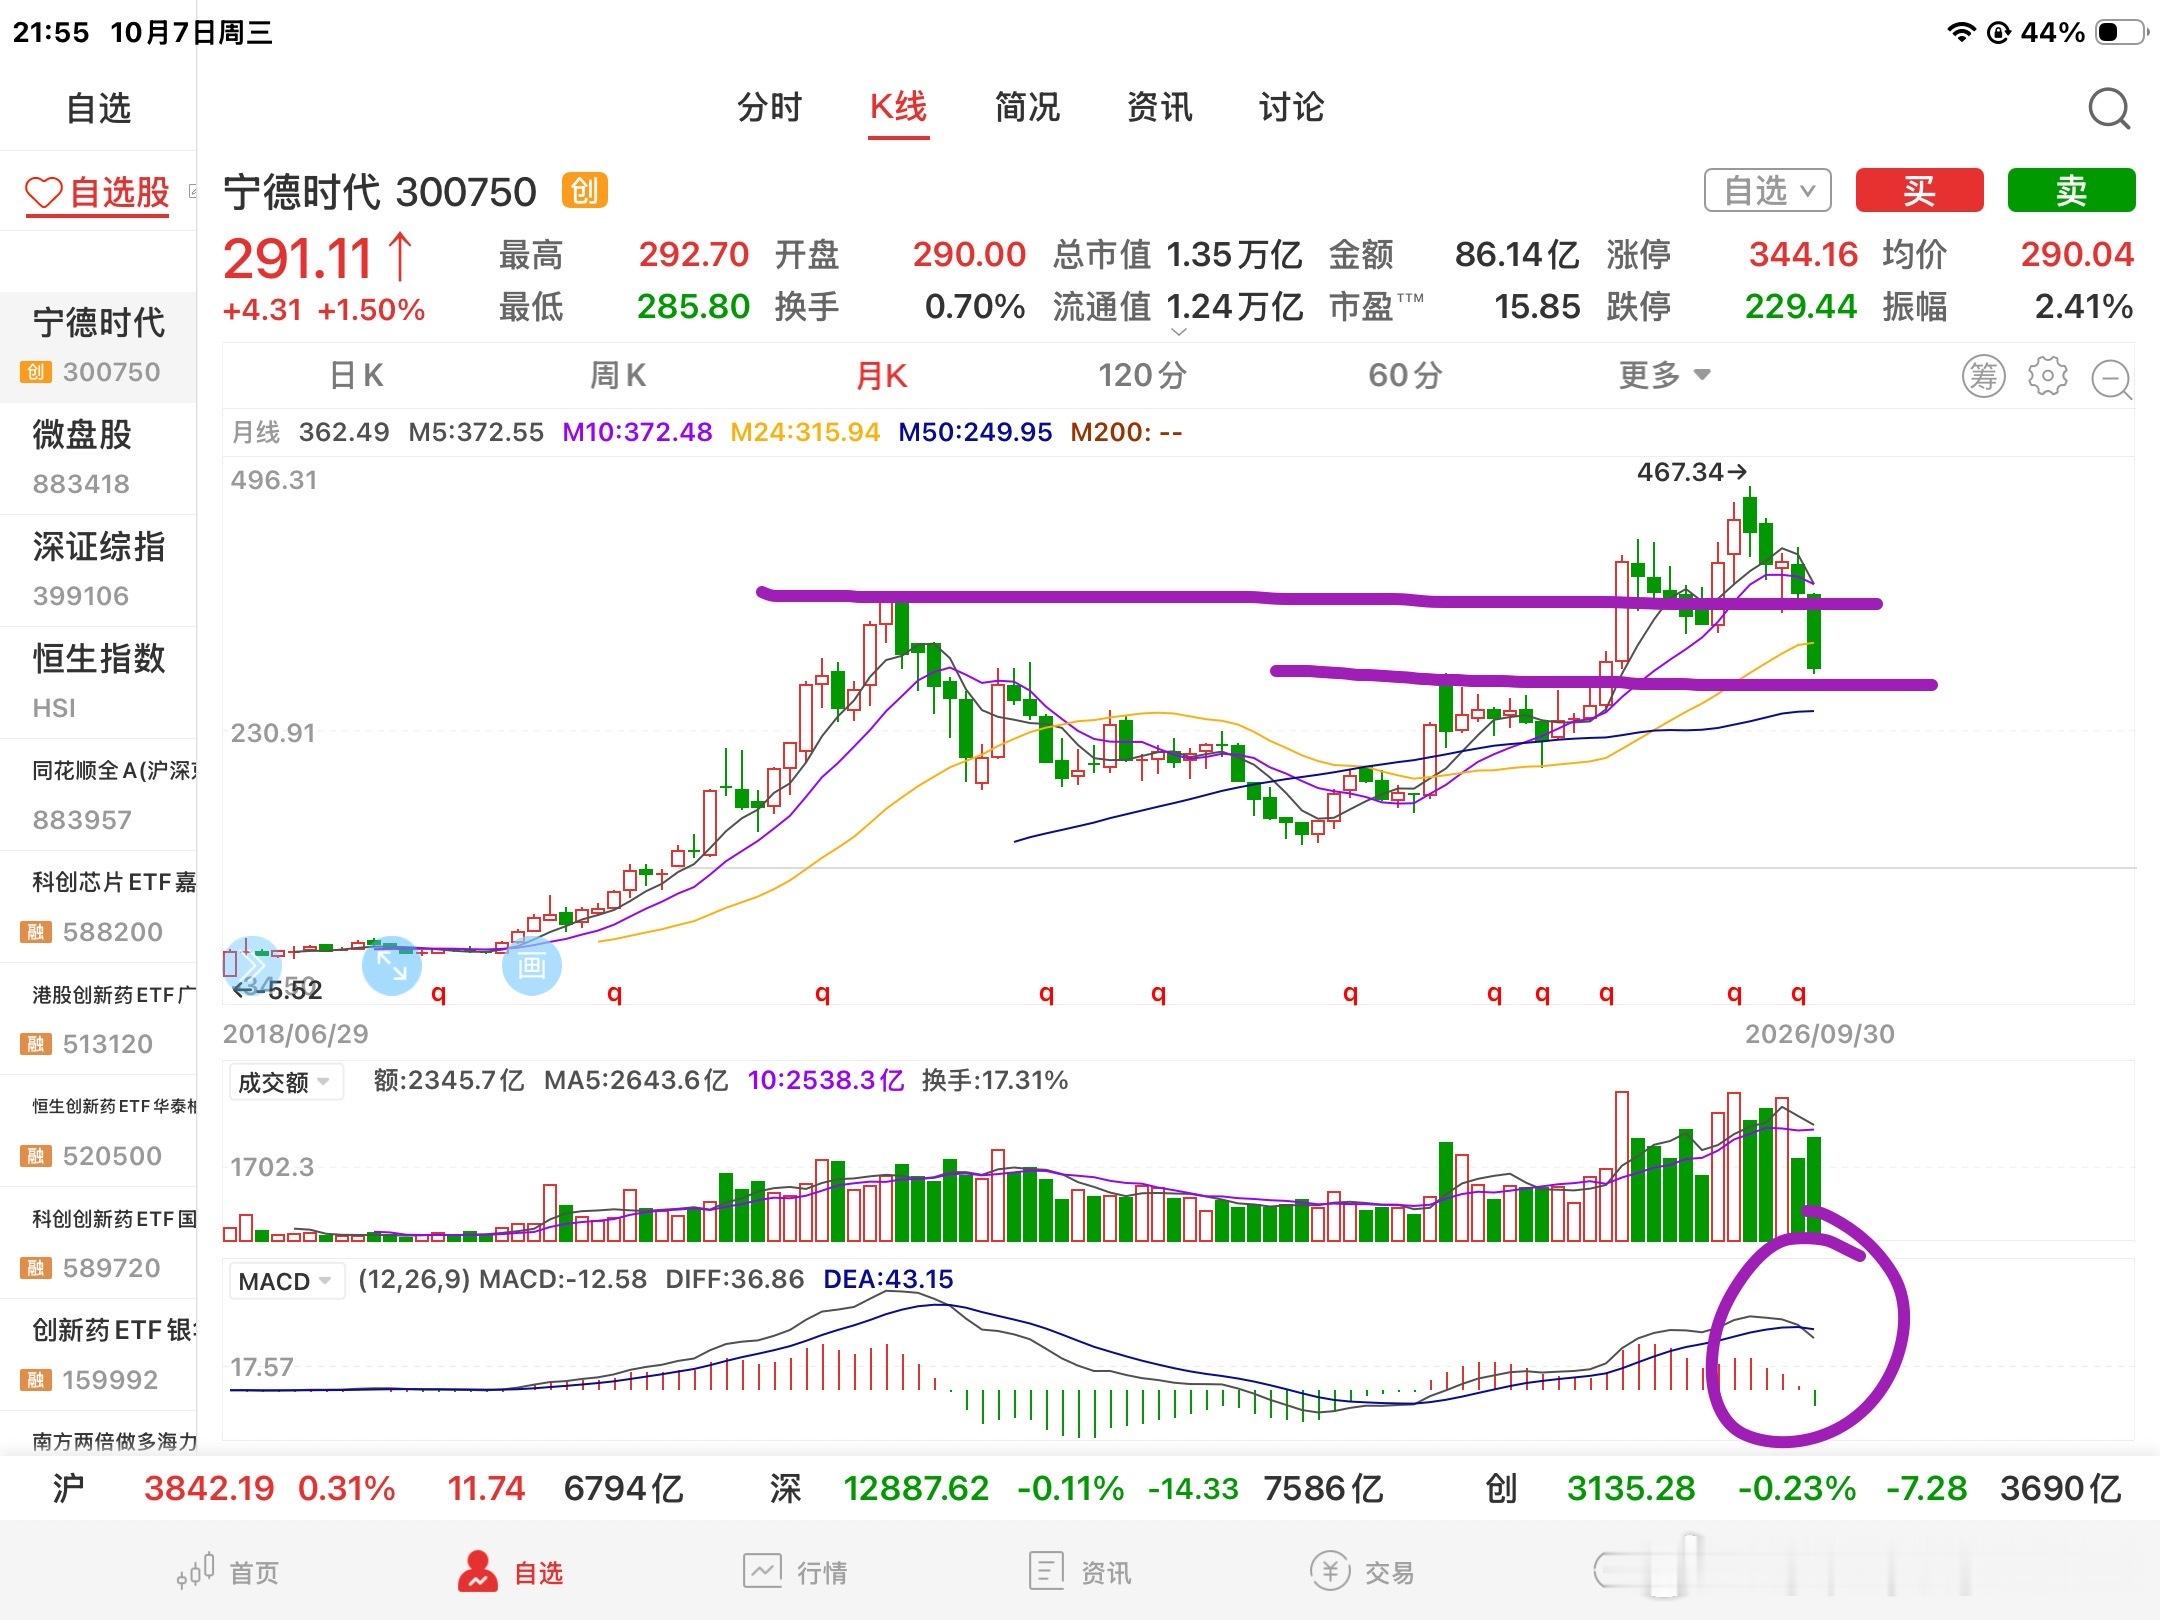
Task: Select 科创芯片ETF 588200 in watchlist
Action: 98,906
